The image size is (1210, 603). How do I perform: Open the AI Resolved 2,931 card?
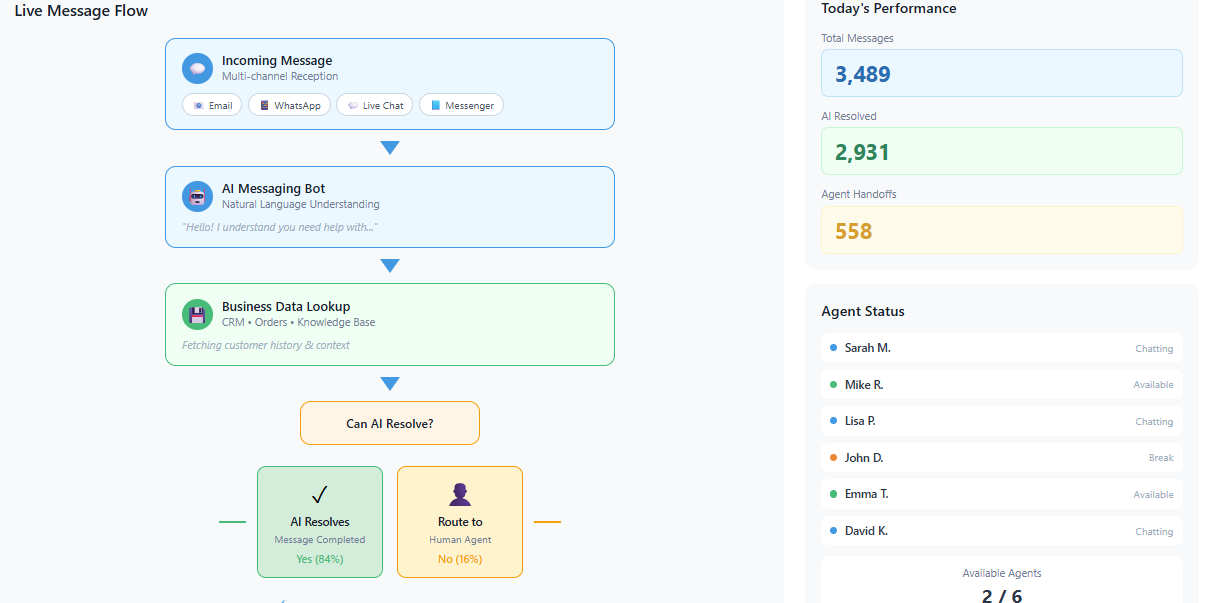click(1001, 151)
